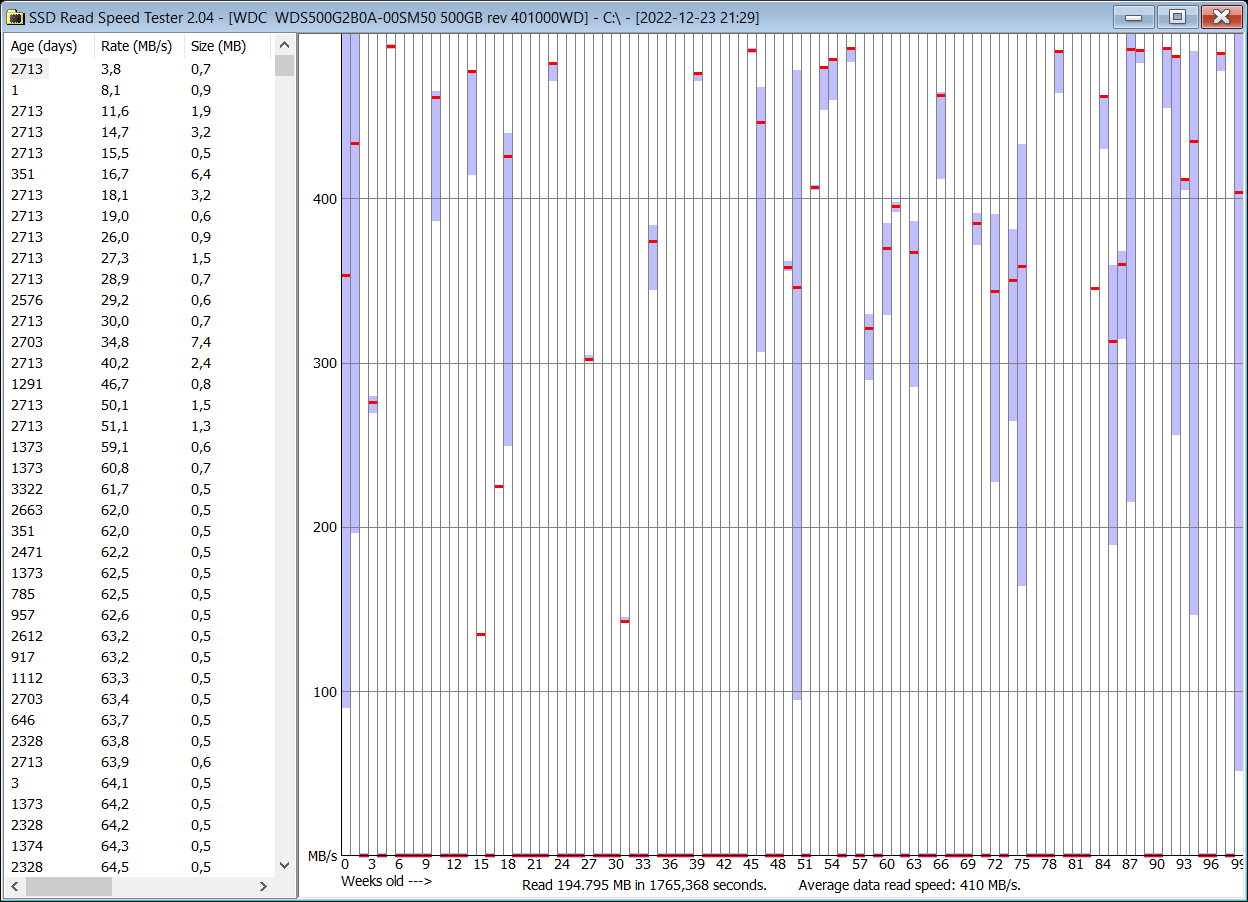Image resolution: width=1248 pixels, height=902 pixels.
Task: Click the file list's vertical scrollbar down arrow
Action: 284,866
